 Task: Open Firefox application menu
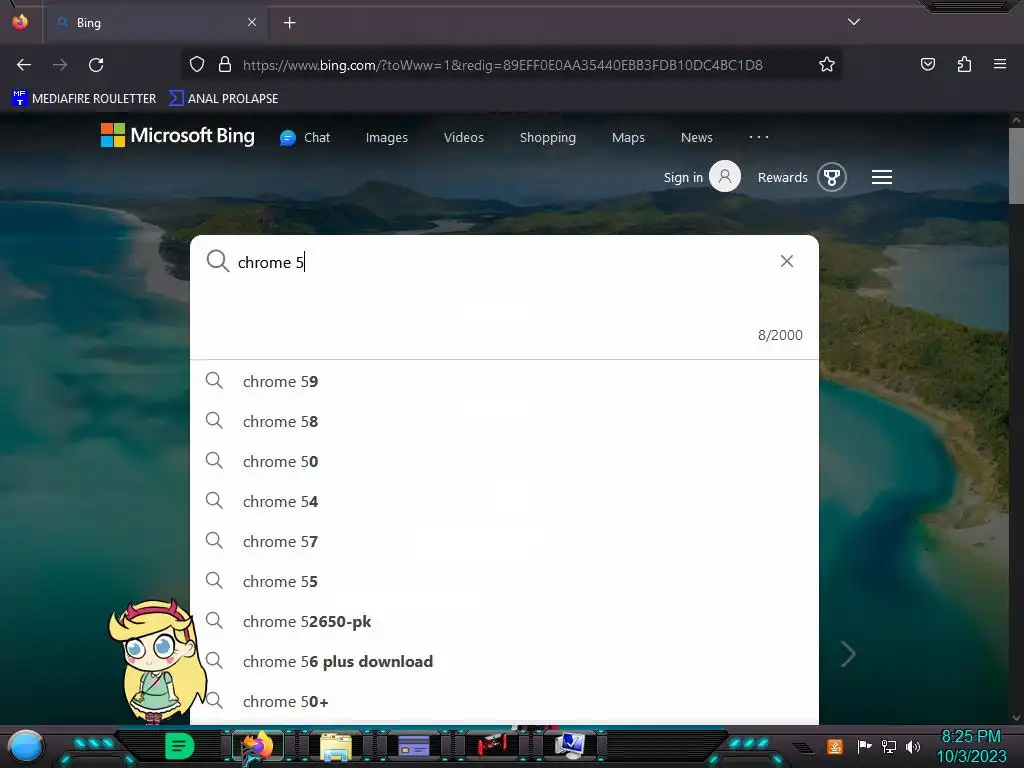[x=1000, y=64]
